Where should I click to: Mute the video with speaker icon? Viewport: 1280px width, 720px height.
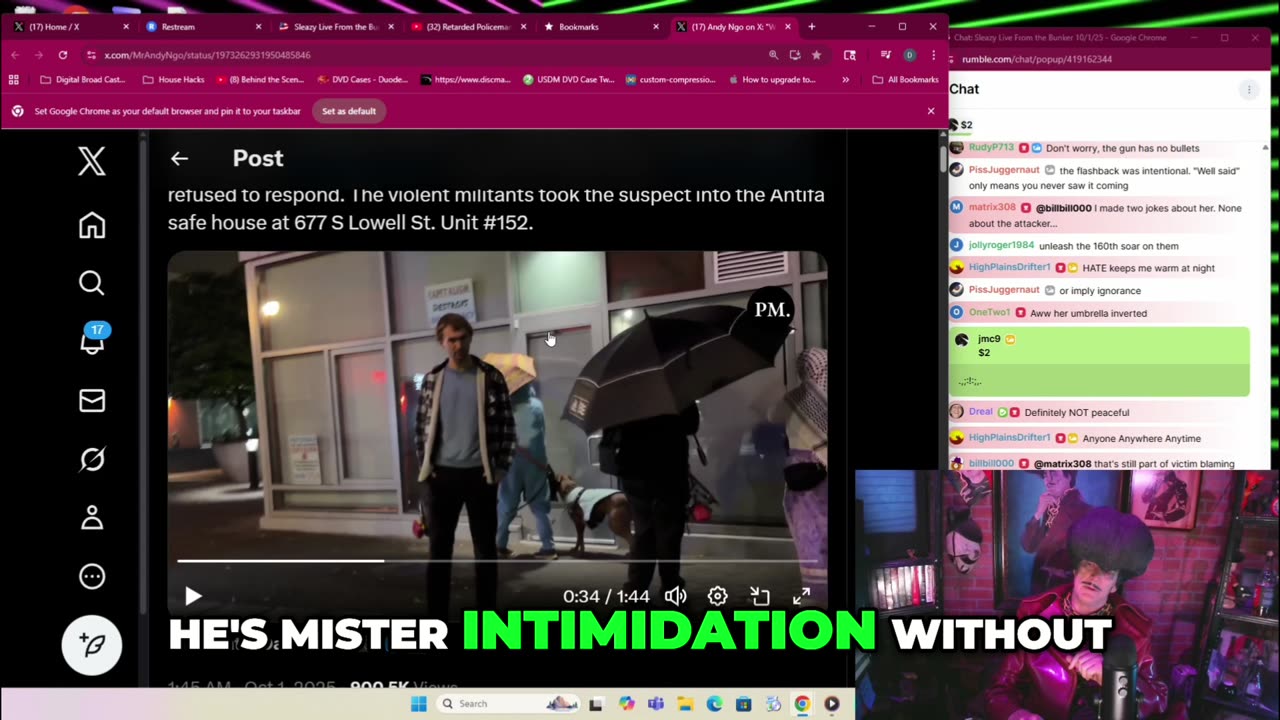click(676, 596)
